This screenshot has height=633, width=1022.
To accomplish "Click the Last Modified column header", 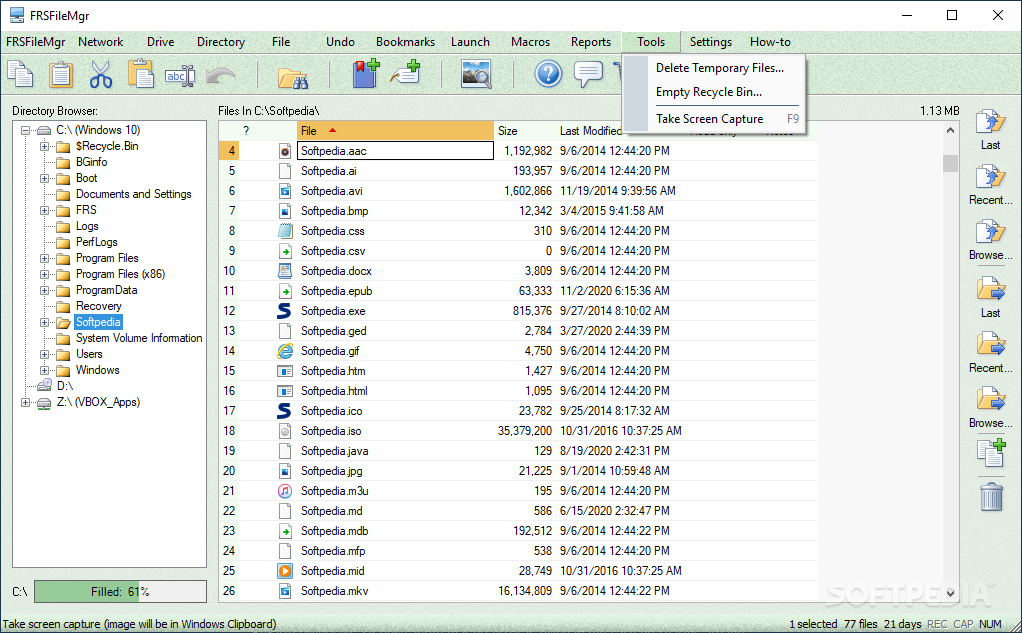I will point(590,130).
